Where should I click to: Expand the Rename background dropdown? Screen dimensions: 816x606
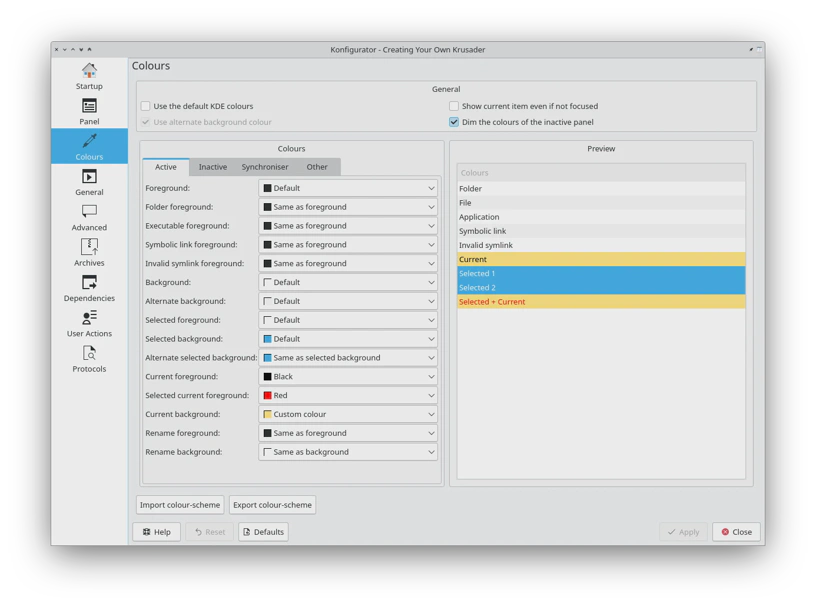click(348, 452)
